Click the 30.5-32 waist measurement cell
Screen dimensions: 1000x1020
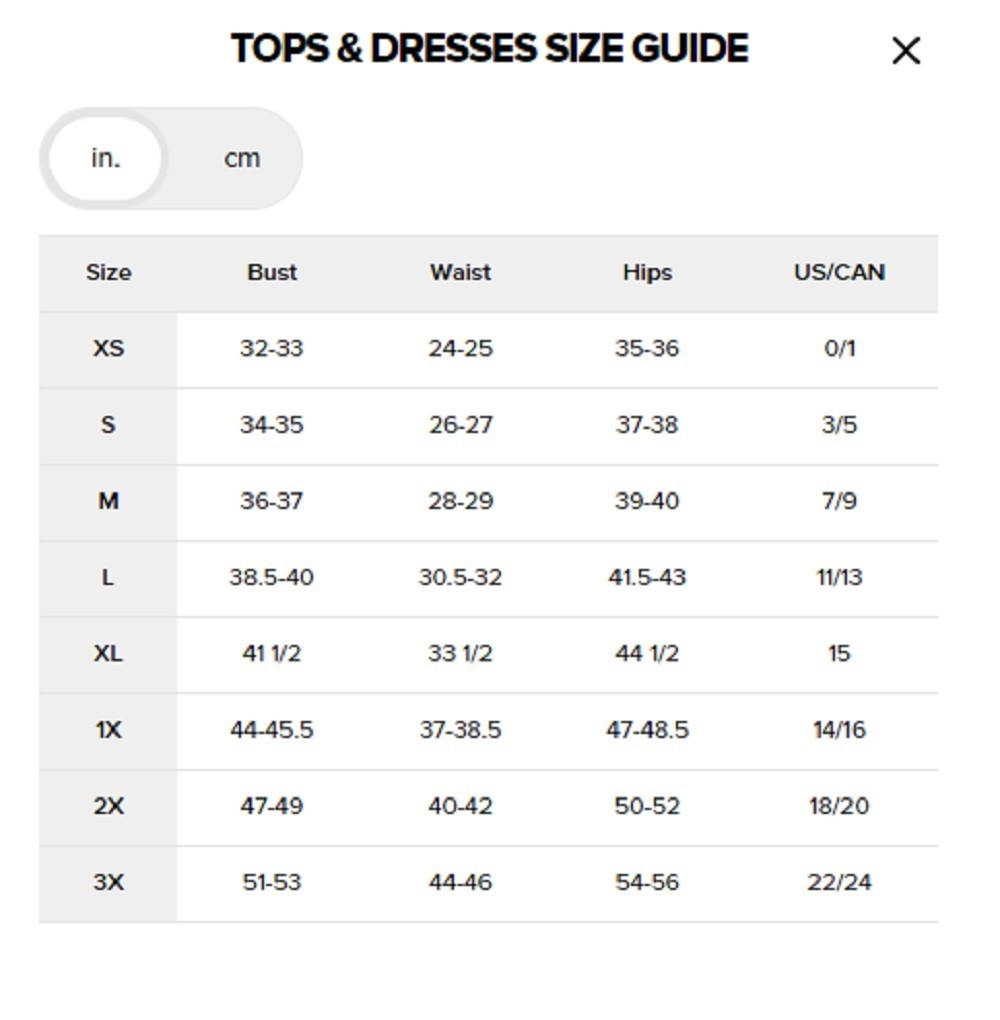pos(460,578)
